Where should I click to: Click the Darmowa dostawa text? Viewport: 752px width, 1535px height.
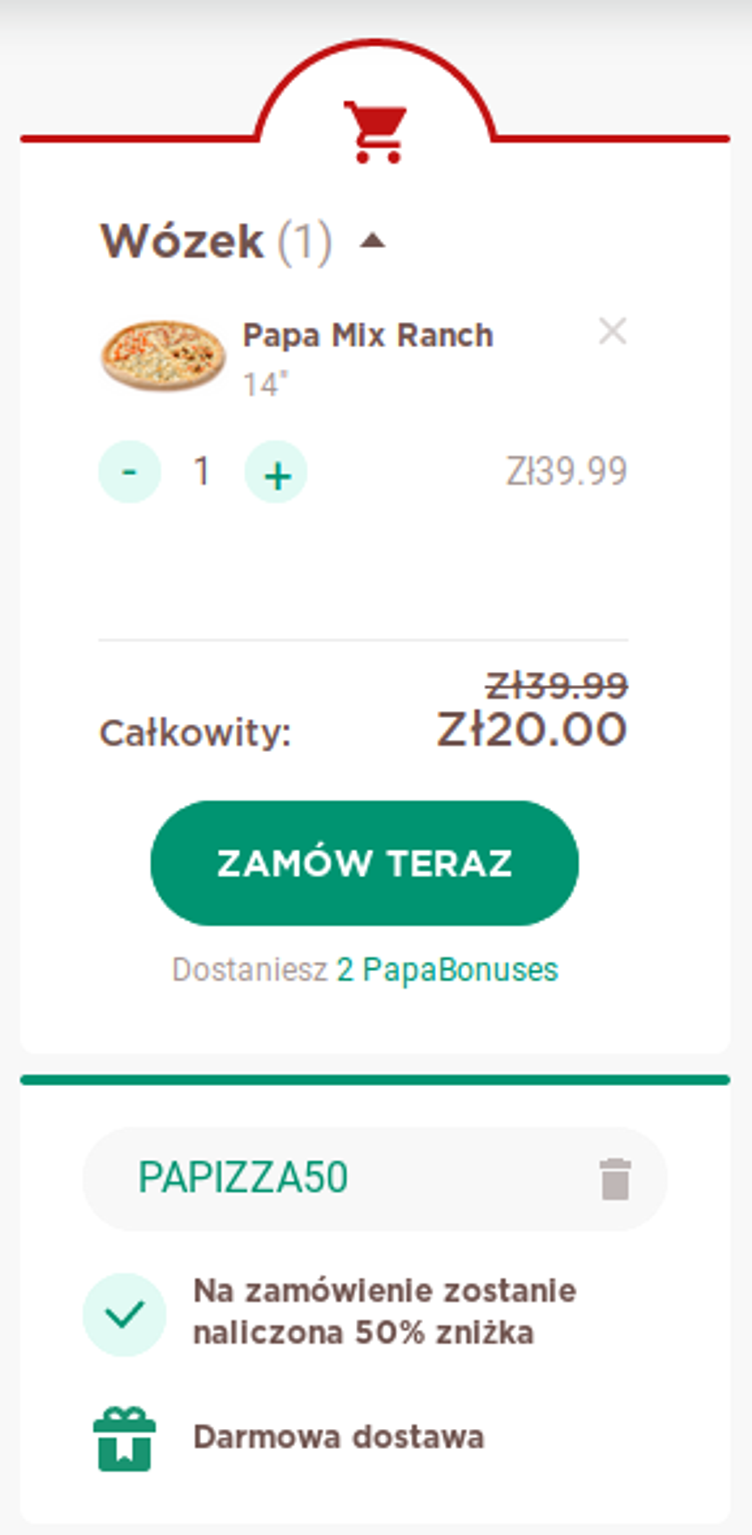point(338,1437)
